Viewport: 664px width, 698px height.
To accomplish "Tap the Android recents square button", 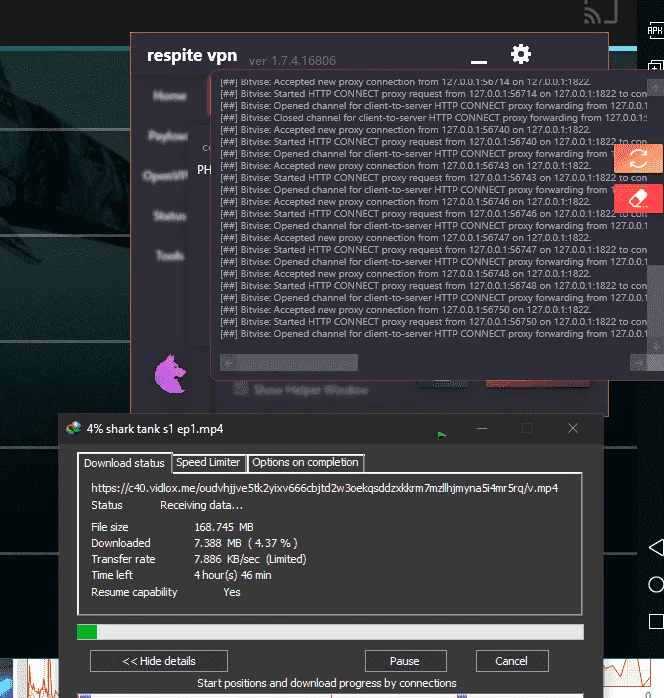I will pyautogui.click(x=656, y=621).
